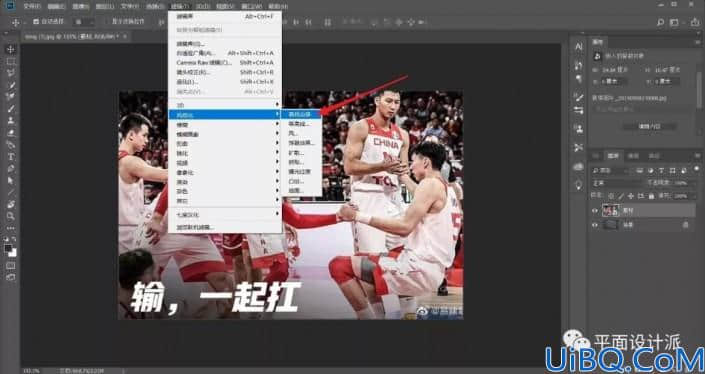The image size is (705, 374).
Task: Expand the 模糊 (Blur) submenu
Action: click(x=225, y=125)
